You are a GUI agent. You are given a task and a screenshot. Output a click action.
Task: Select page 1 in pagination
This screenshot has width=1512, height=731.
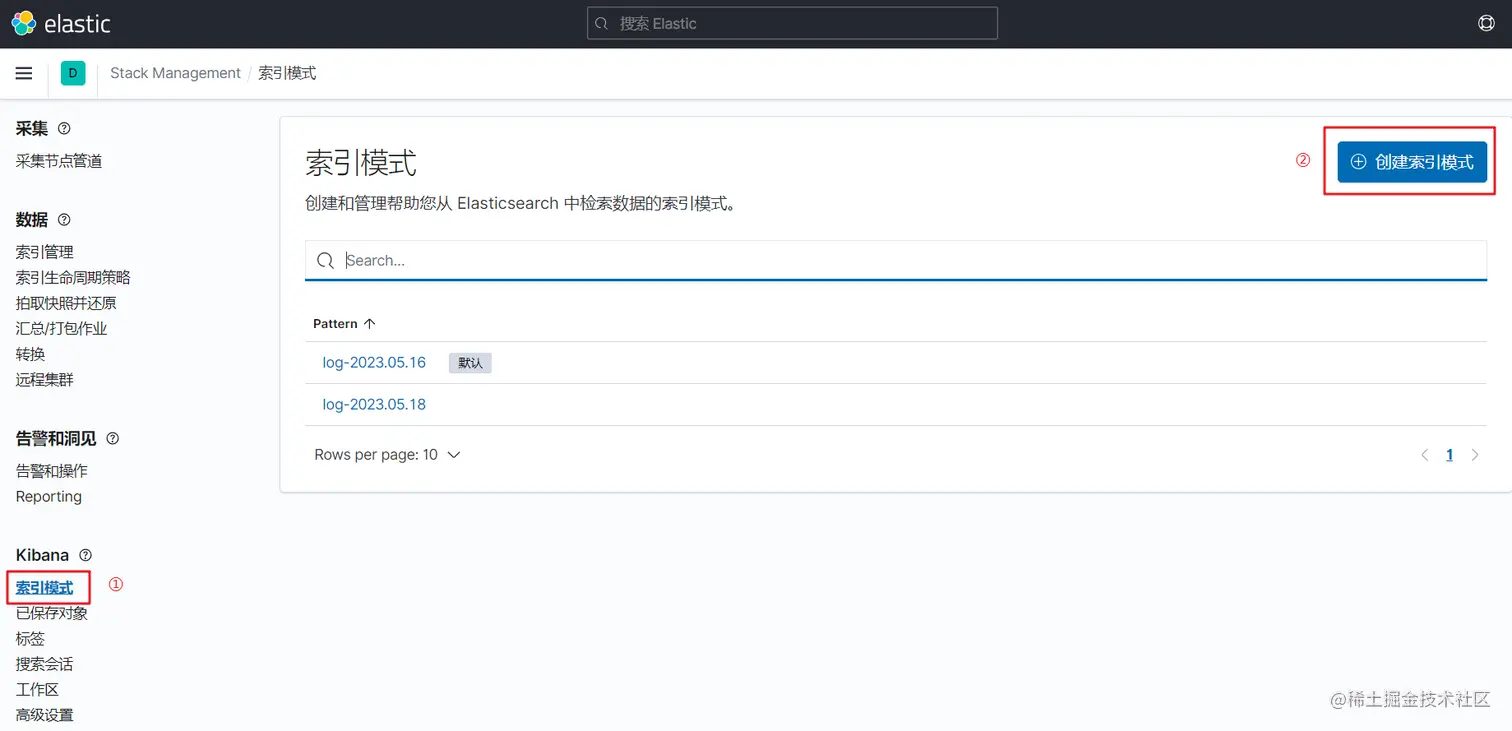[1449, 455]
